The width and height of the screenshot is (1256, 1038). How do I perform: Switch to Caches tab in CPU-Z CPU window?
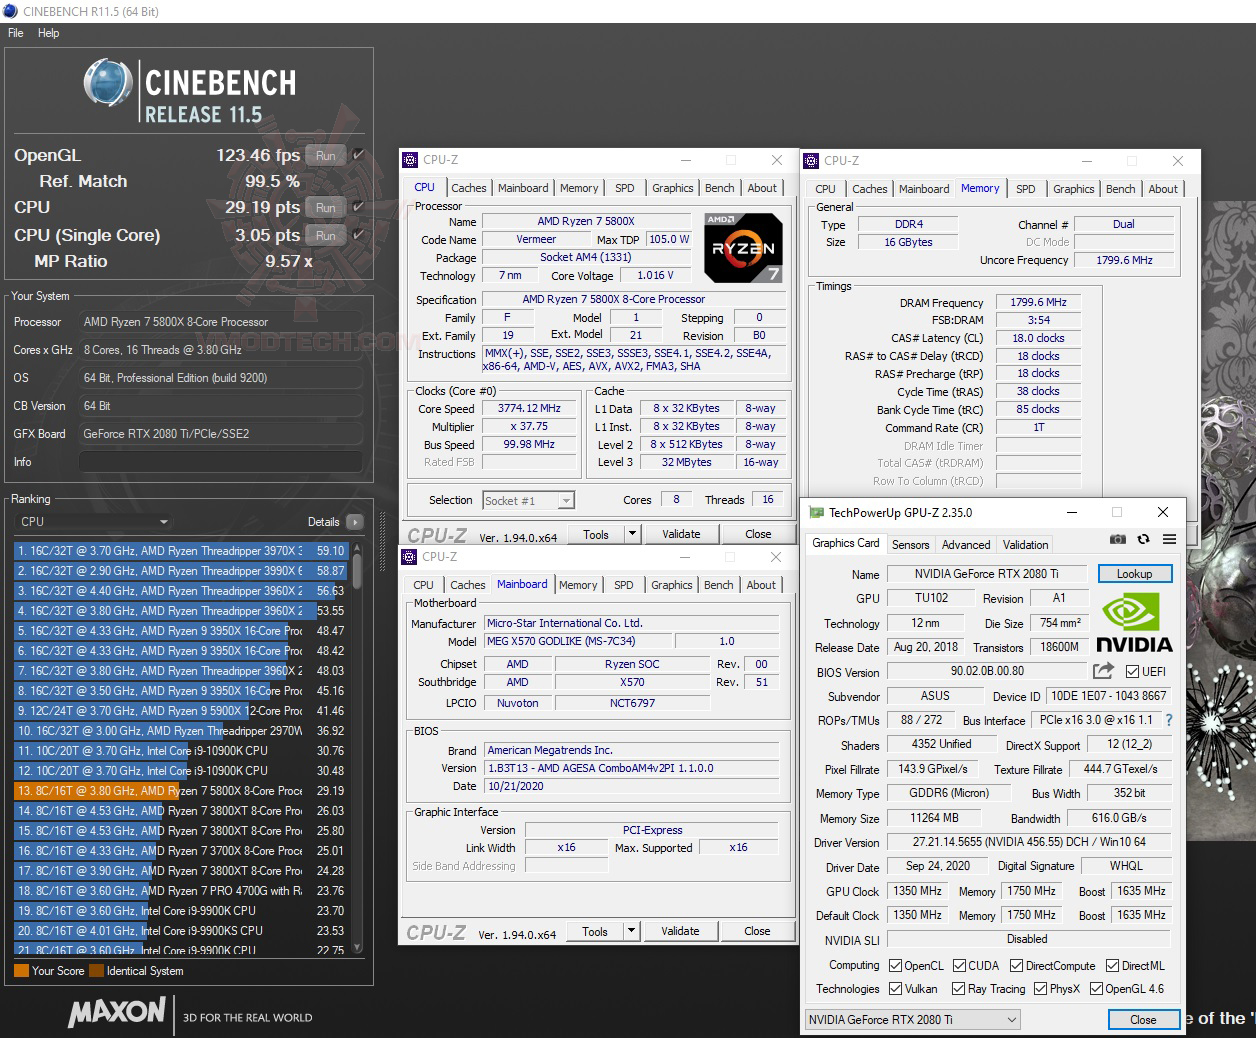468,188
